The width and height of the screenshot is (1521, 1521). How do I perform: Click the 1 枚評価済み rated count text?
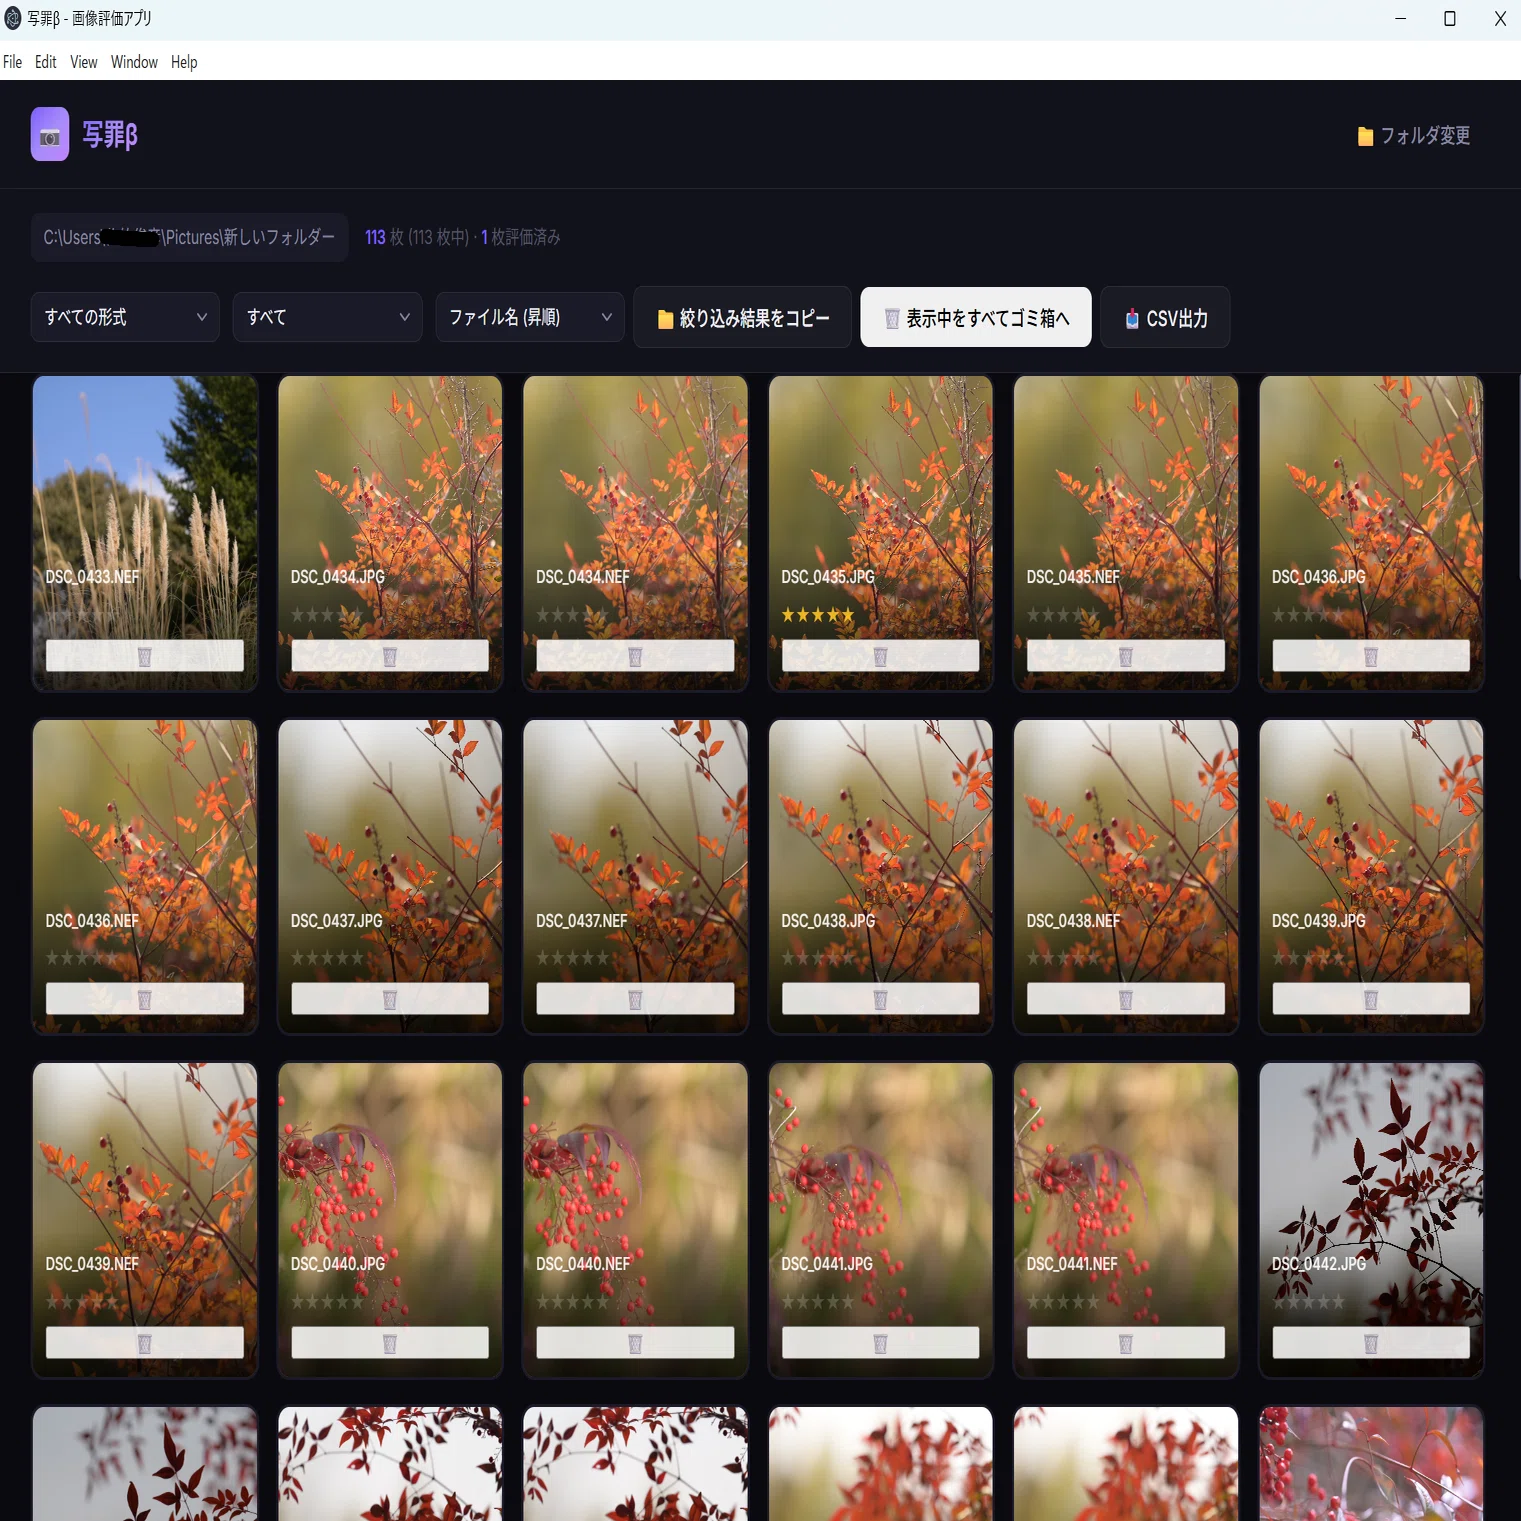(521, 237)
